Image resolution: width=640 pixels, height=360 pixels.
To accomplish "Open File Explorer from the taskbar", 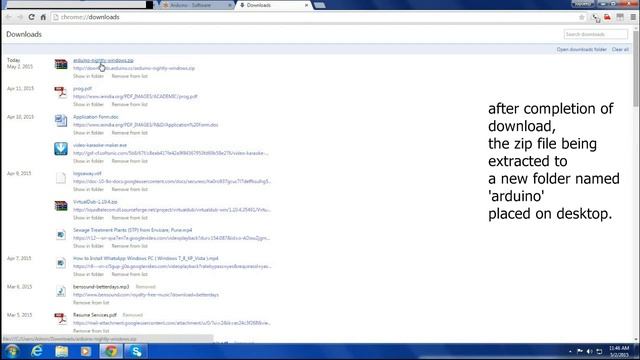I will point(62,351).
